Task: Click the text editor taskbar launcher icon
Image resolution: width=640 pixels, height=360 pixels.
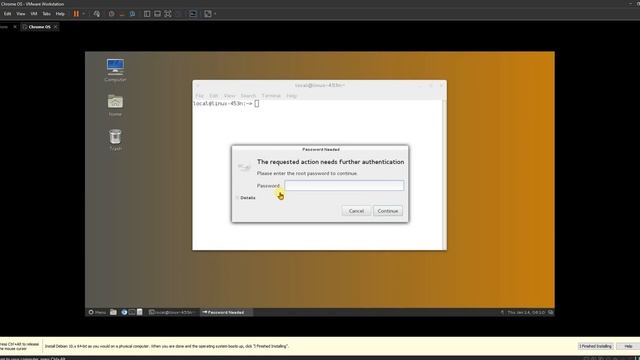Action: (140, 312)
